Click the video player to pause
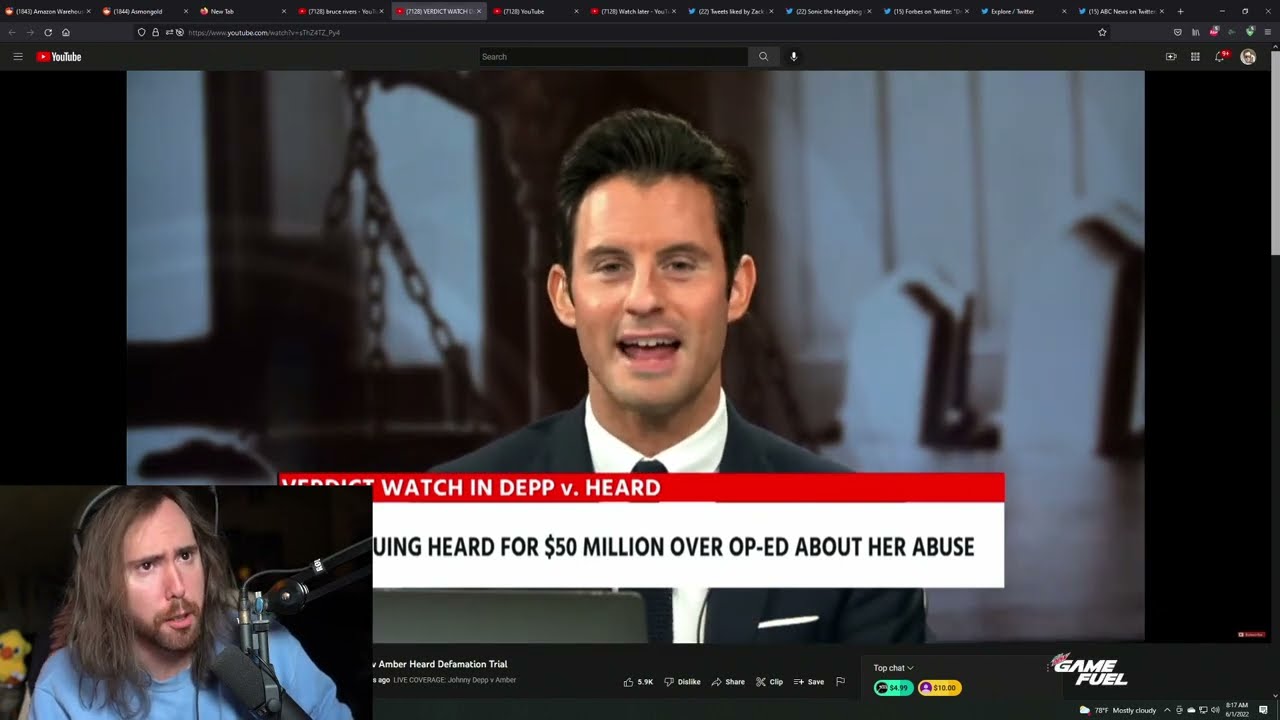The height and width of the screenshot is (720, 1280). [x=635, y=355]
